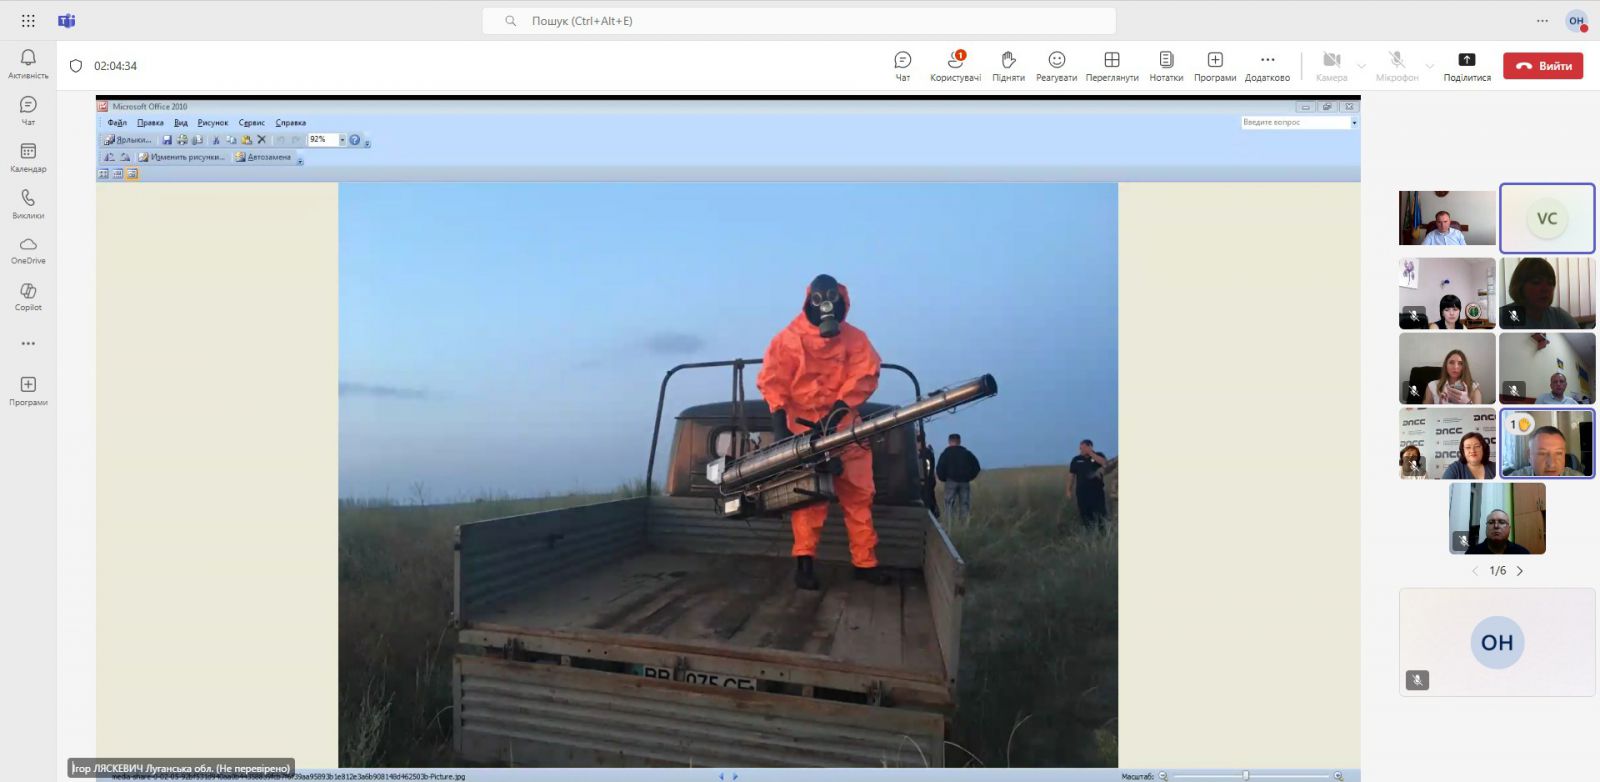Expand microphone options dropdown arrow

[1429, 67]
